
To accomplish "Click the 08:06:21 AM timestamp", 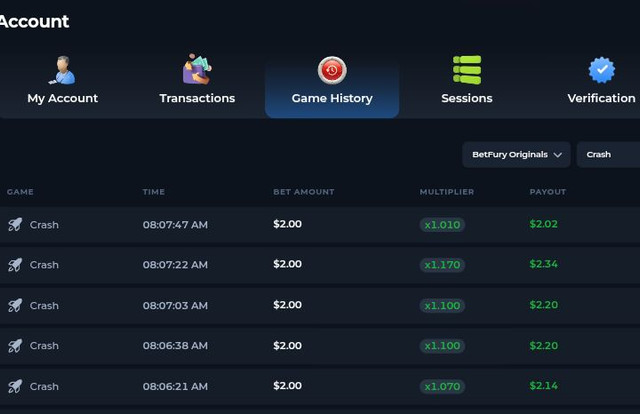I will click(x=175, y=386).
